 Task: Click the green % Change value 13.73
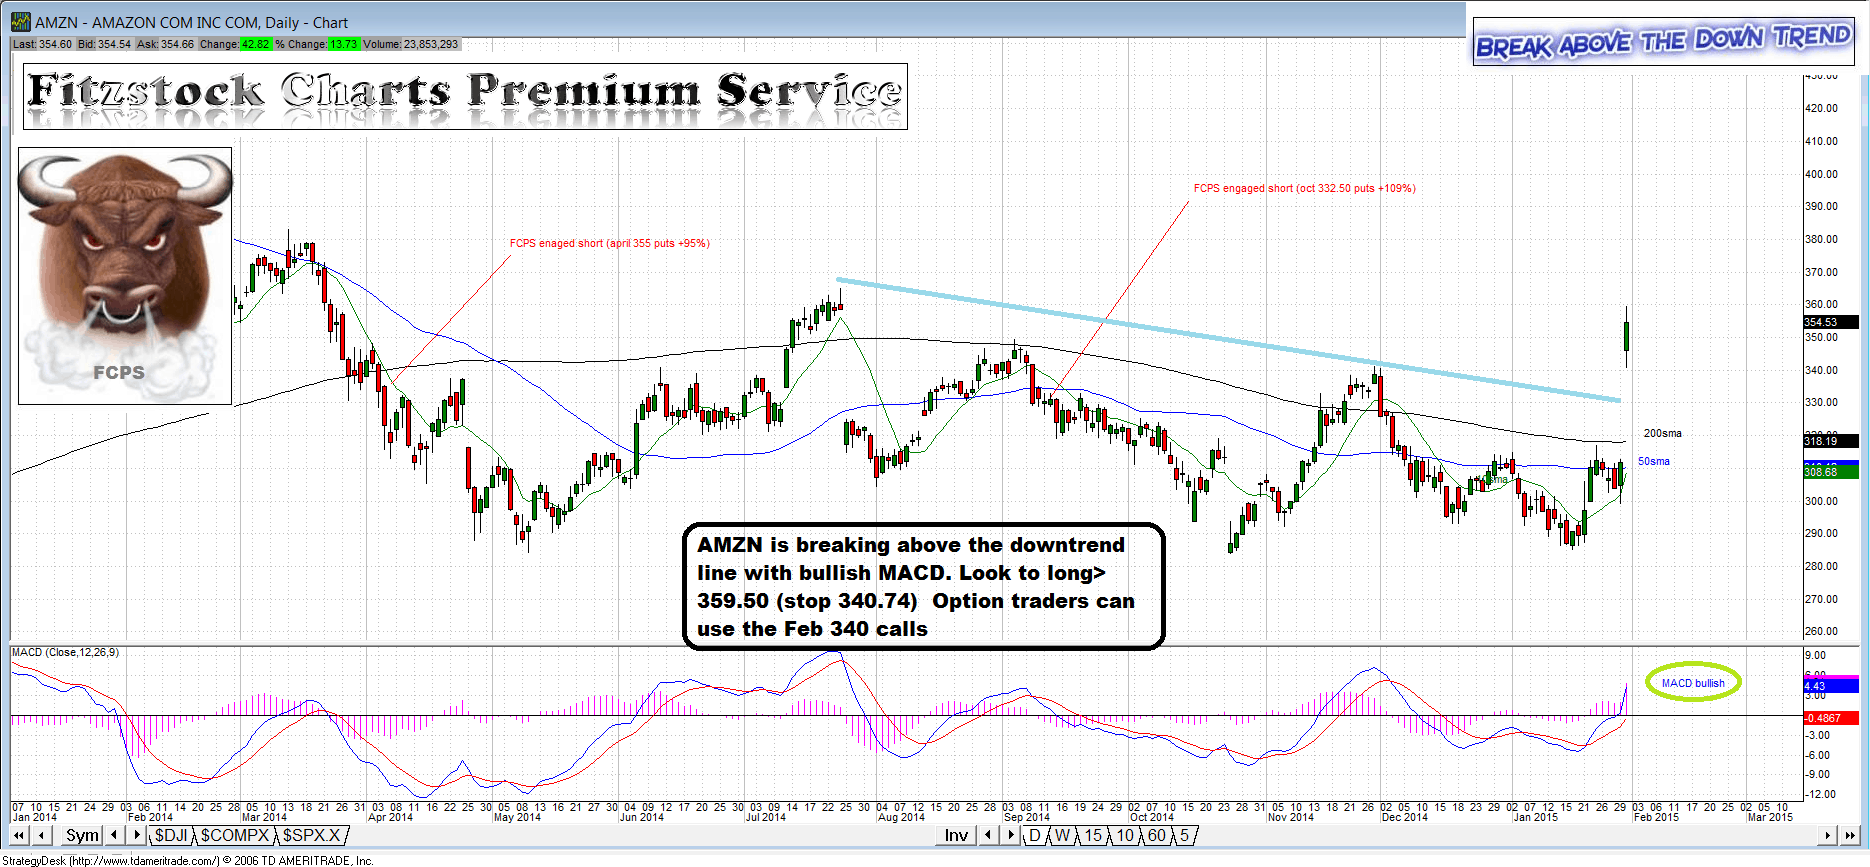coord(343,44)
